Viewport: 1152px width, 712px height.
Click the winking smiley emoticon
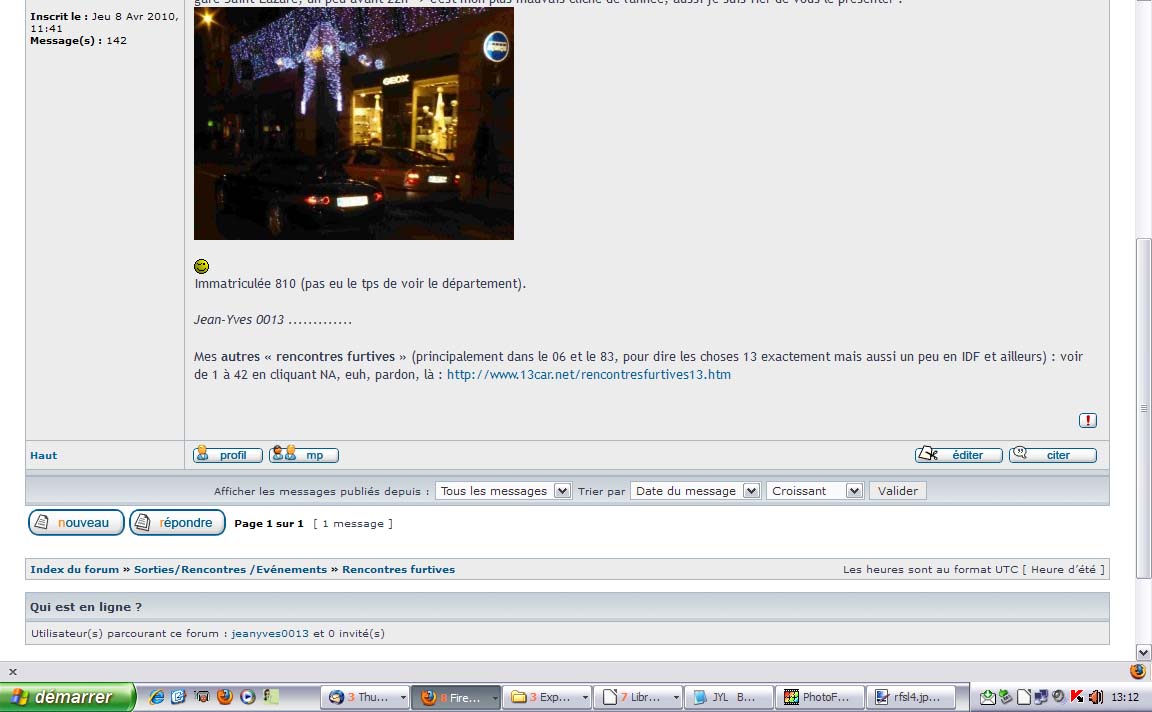point(201,266)
